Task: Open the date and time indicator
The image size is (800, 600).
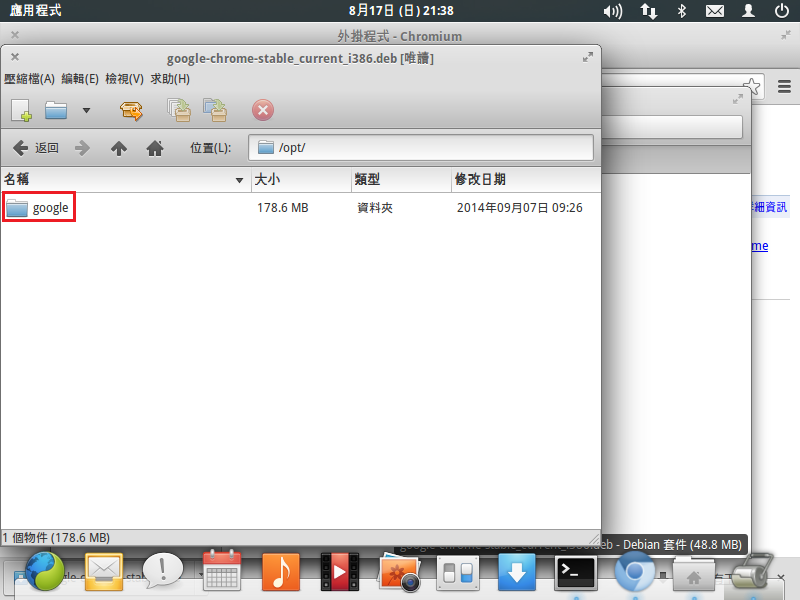Action: [x=401, y=11]
